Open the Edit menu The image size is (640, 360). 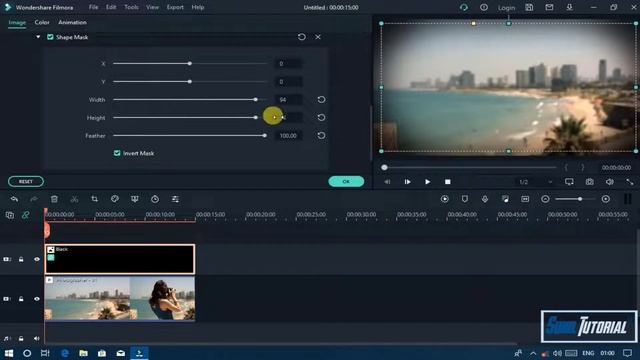(x=111, y=7)
